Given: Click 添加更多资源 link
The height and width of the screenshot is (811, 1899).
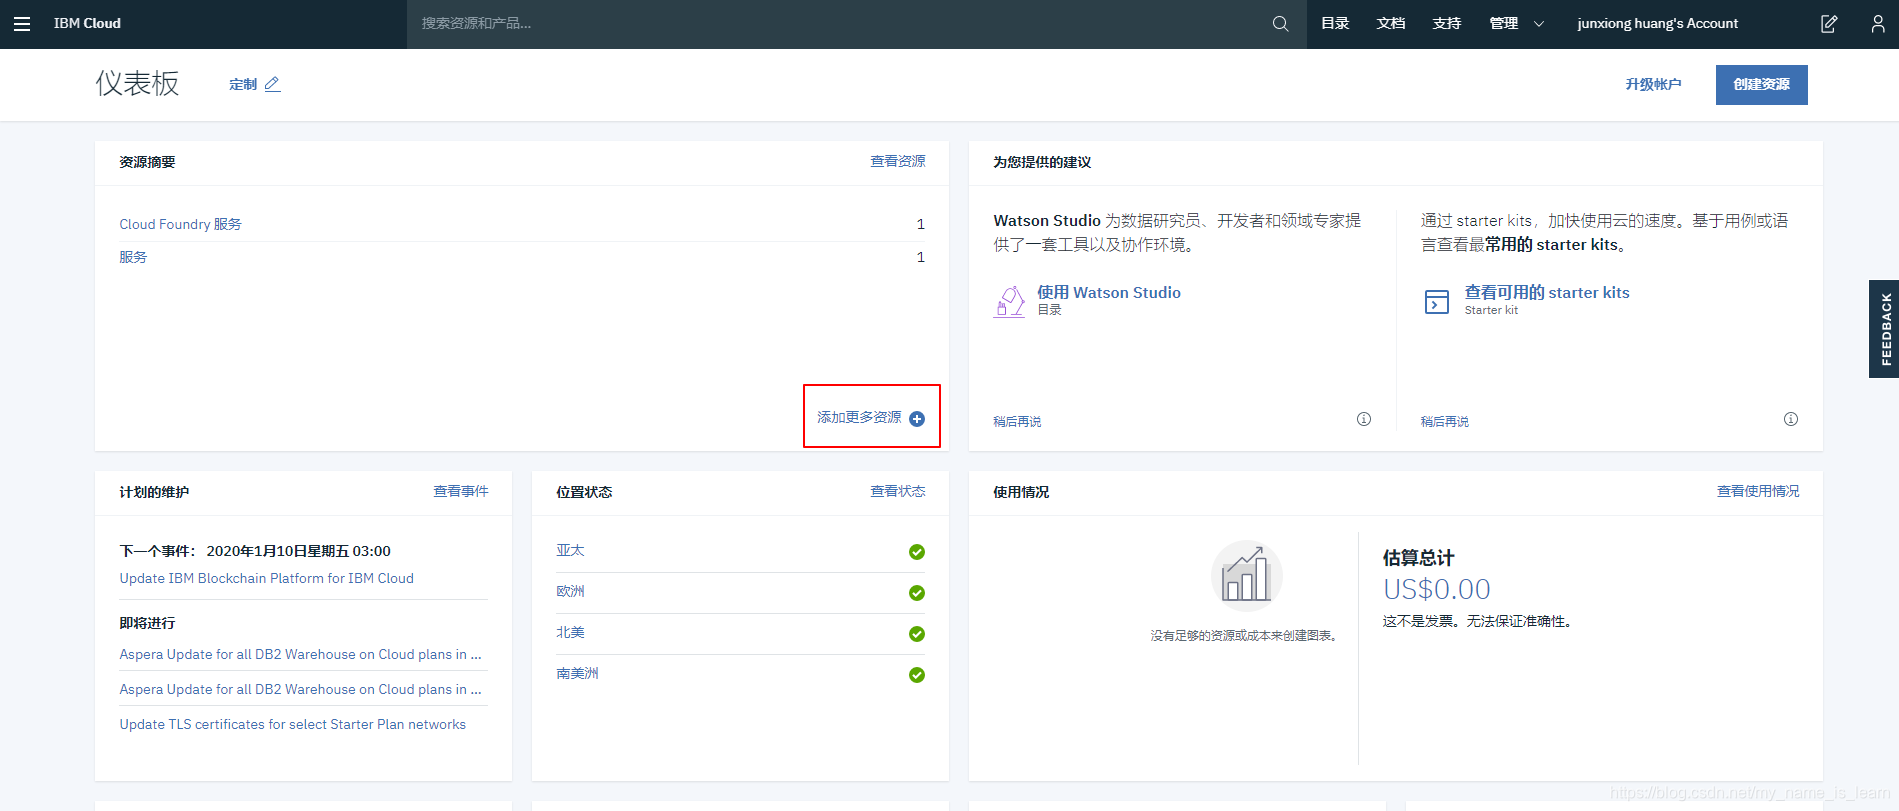Looking at the screenshot, I should pos(859,417).
